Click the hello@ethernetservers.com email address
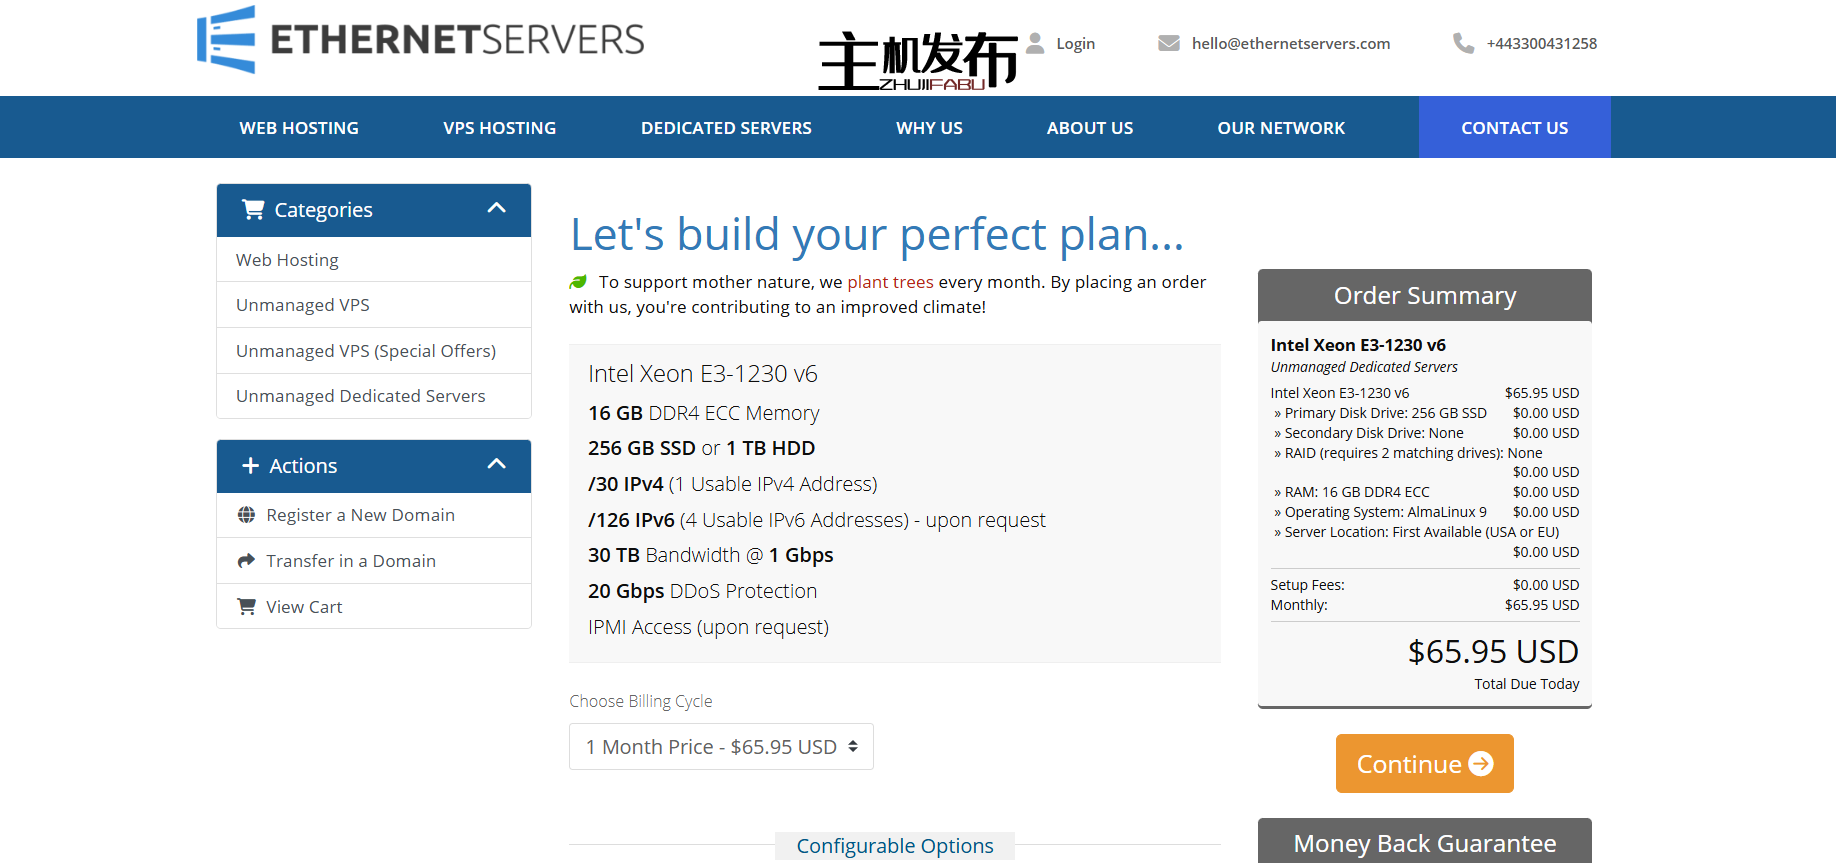Screen dimensions: 1836x863 click(x=1290, y=43)
